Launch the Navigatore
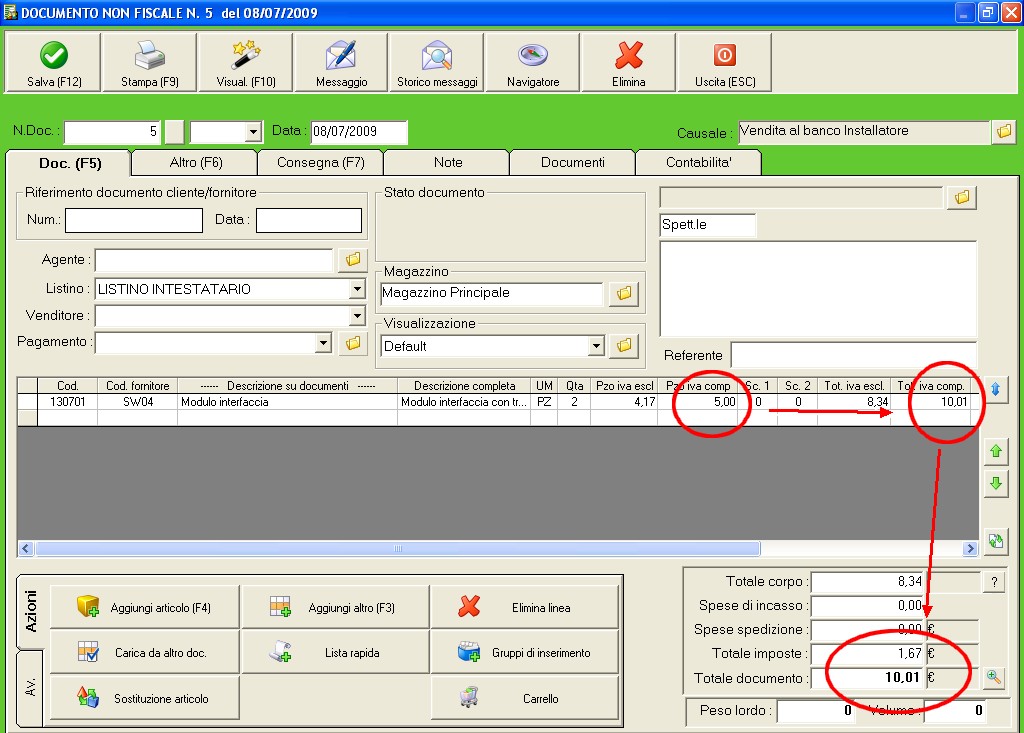The image size is (1024, 733). pyautogui.click(x=533, y=63)
